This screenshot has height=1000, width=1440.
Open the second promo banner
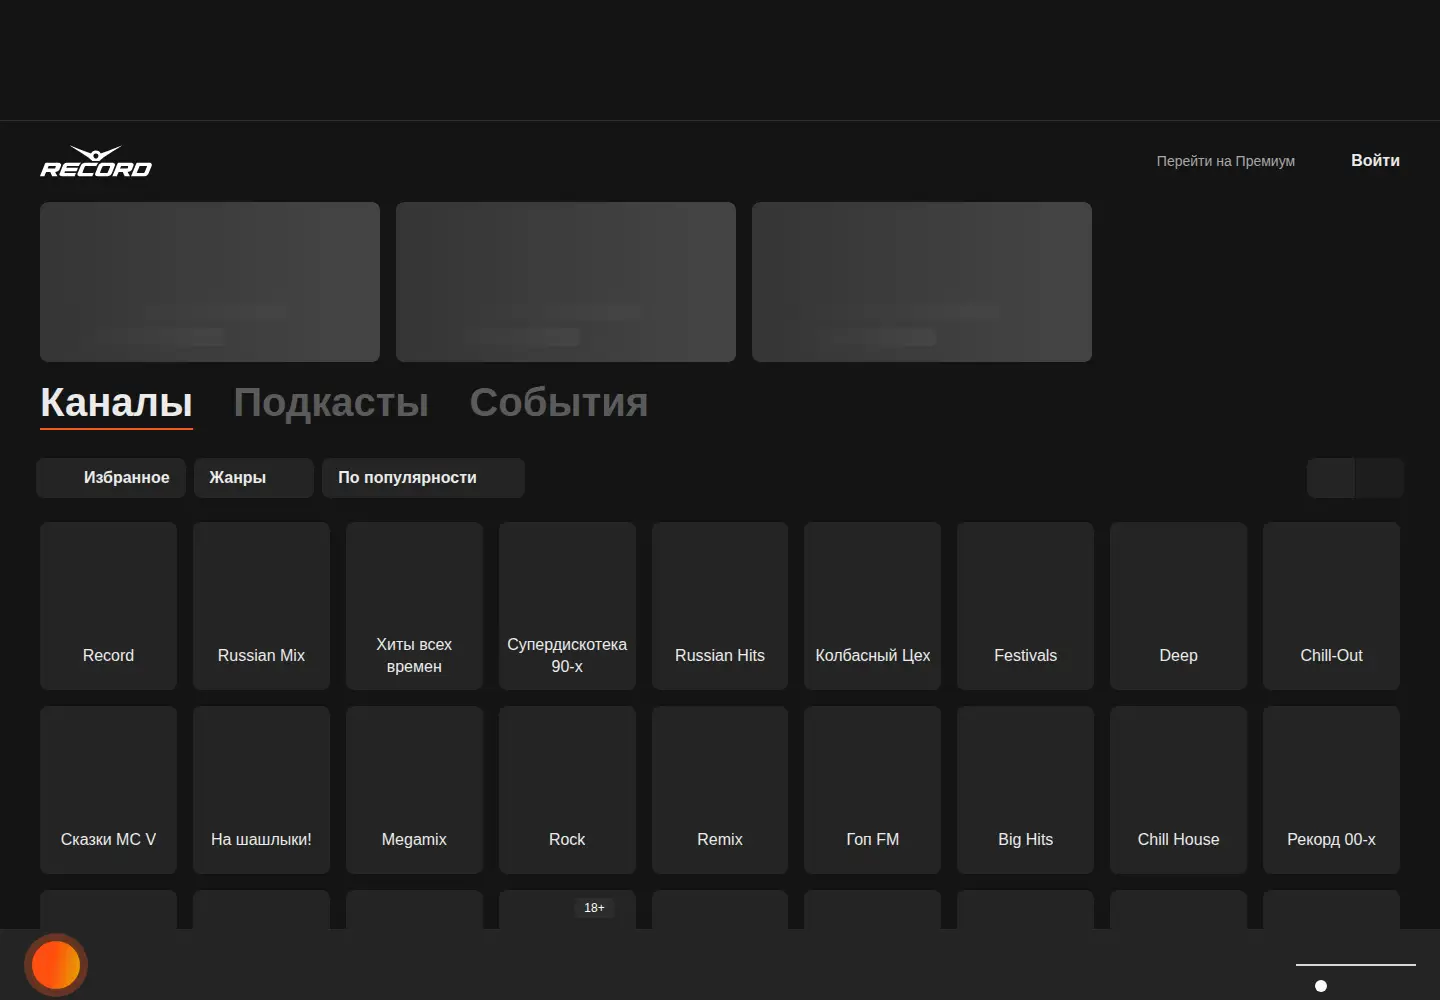pyautogui.click(x=566, y=282)
